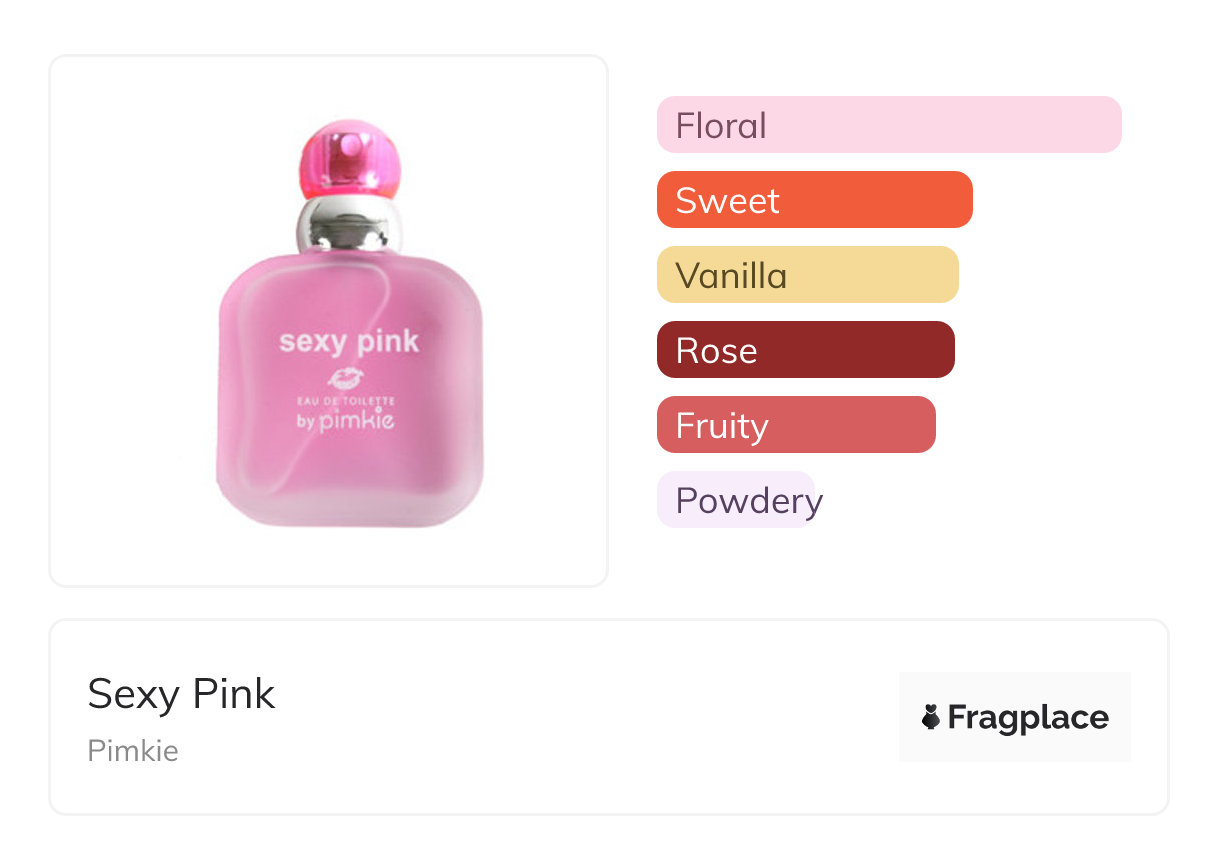Select the pale lavender Powdery accord bar
Screen dimensions: 1218x864
[737, 500]
